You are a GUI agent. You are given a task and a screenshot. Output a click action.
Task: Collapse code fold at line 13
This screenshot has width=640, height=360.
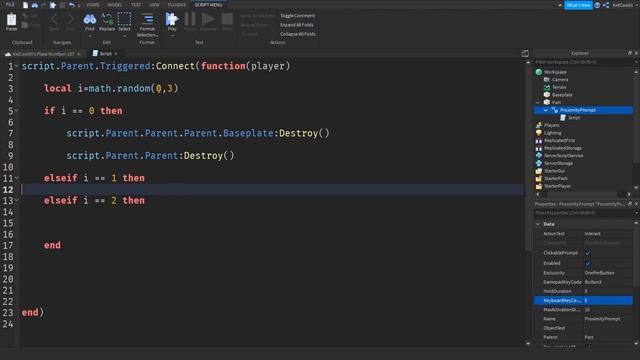[x=17, y=200]
